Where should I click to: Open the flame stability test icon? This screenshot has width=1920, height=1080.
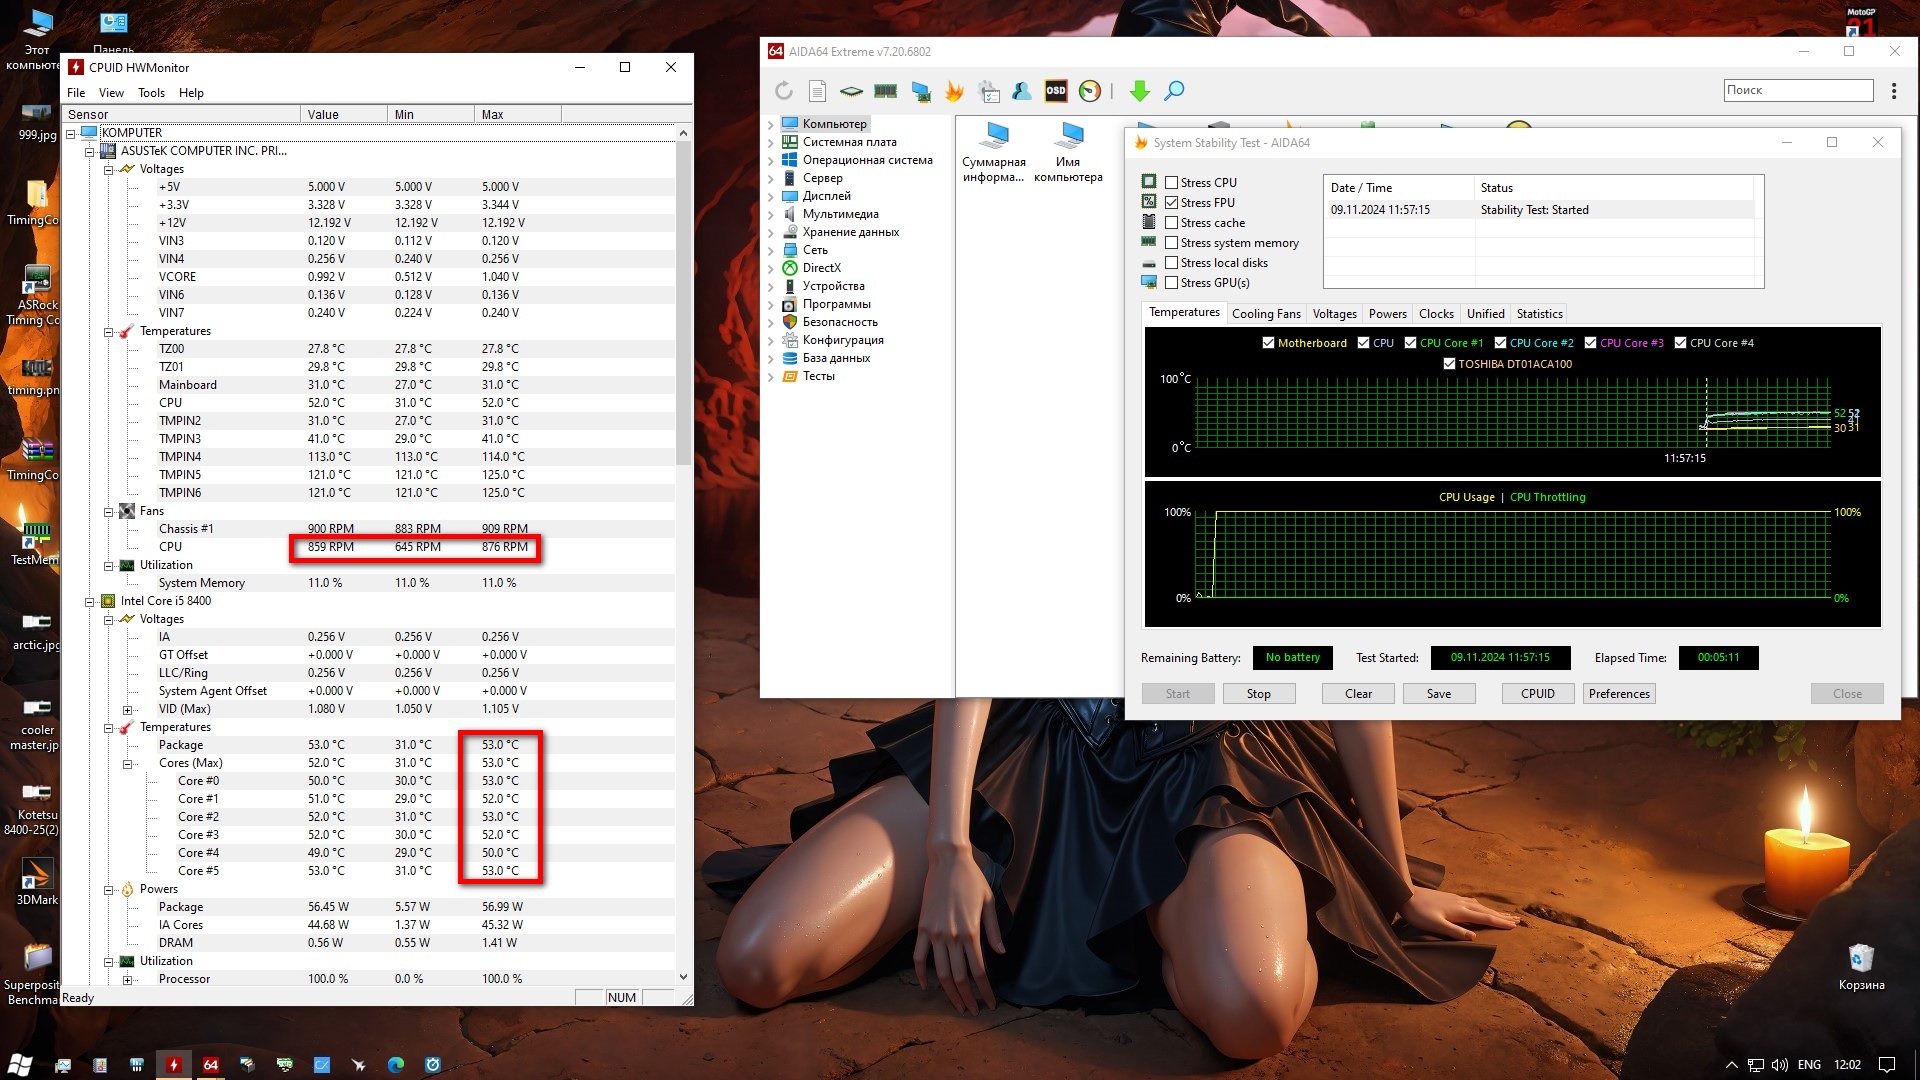pyautogui.click(x=954, y=91)
